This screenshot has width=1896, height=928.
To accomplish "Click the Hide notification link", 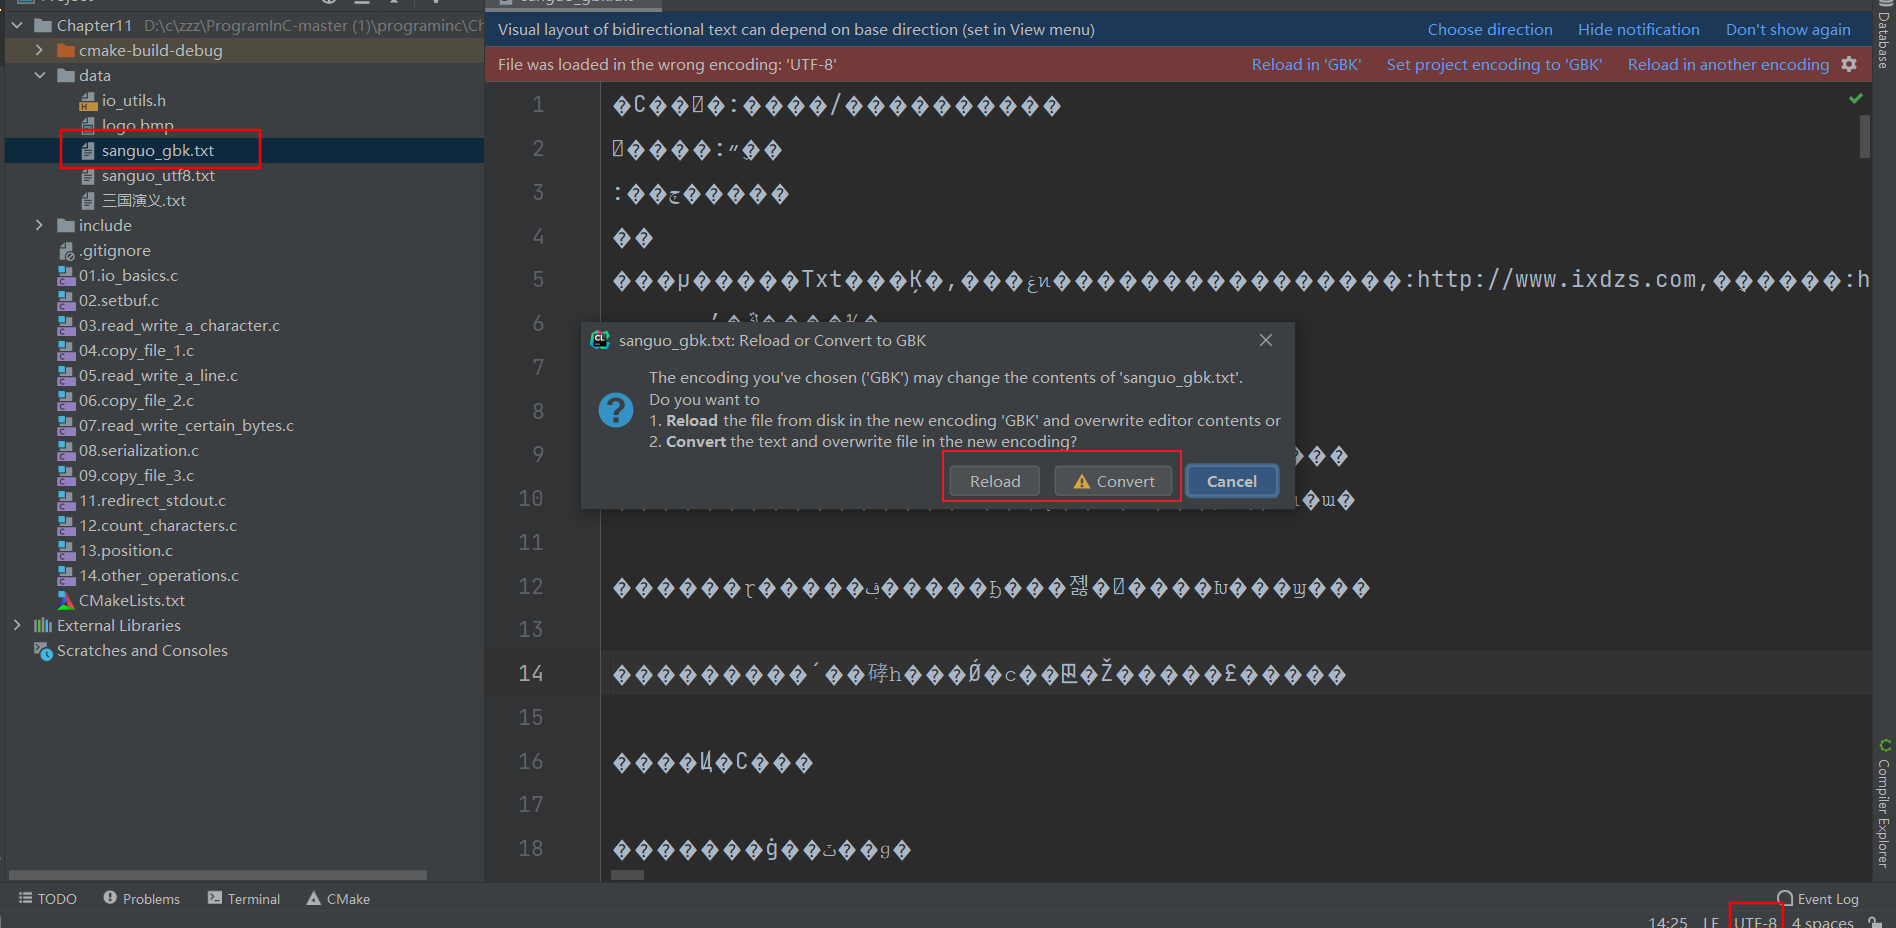I will (1639, 30).
